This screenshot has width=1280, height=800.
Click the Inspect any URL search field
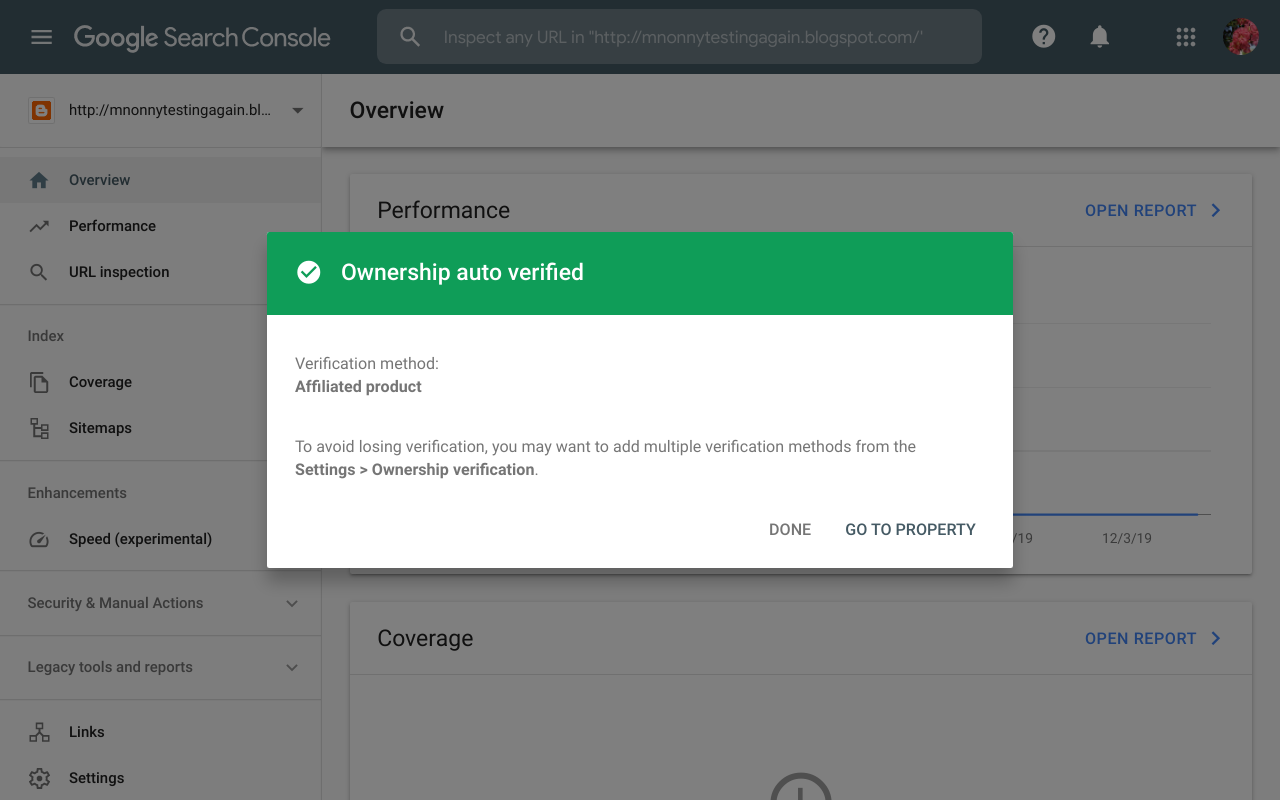coord(682,37)
